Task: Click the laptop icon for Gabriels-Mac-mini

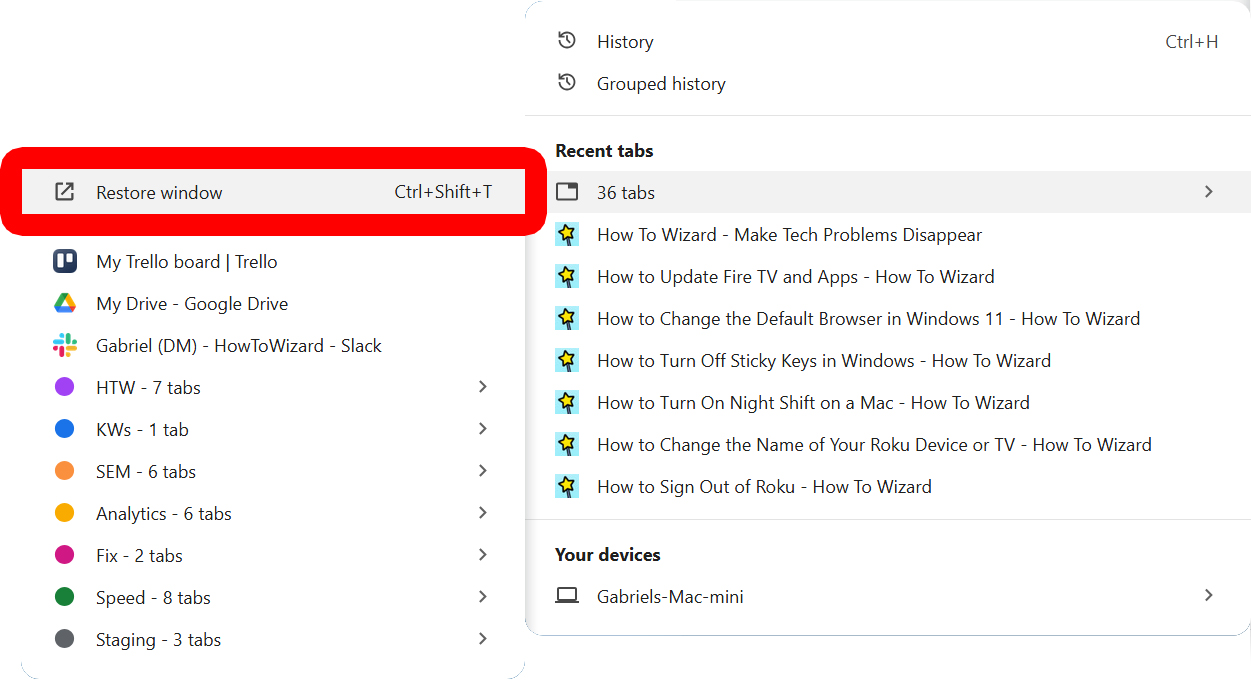Action: [x=567, y=596]
